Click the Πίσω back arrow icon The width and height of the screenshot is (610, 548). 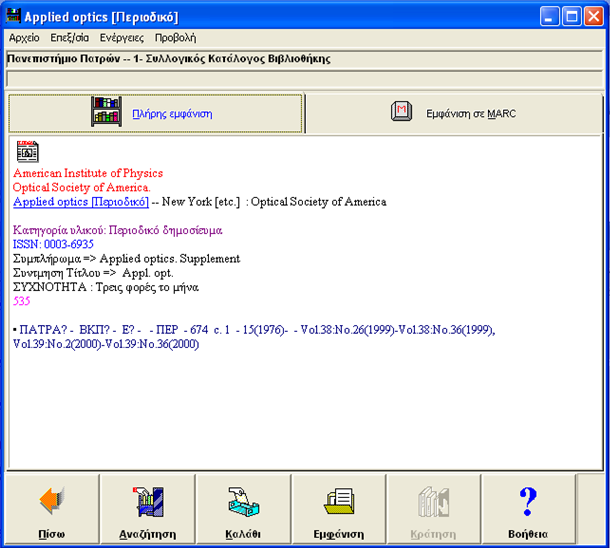point(52,501)
